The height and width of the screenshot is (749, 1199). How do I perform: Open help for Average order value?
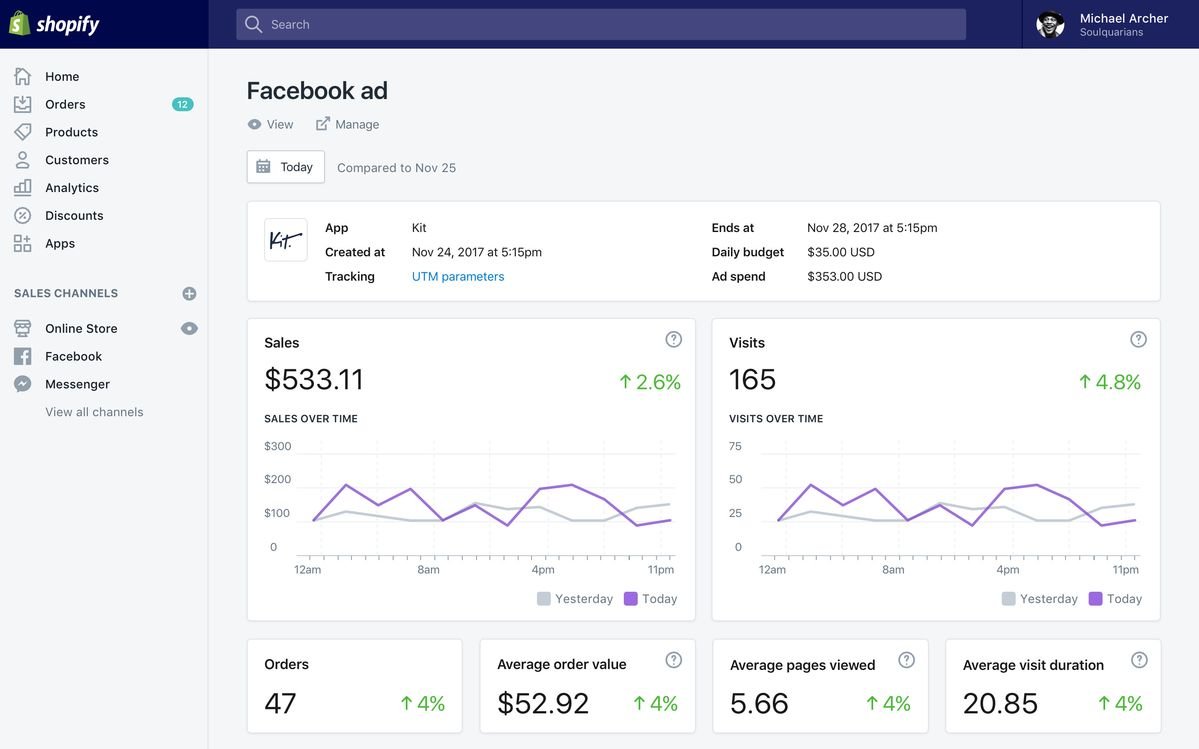pyautogui.click(x=673, y=660)
